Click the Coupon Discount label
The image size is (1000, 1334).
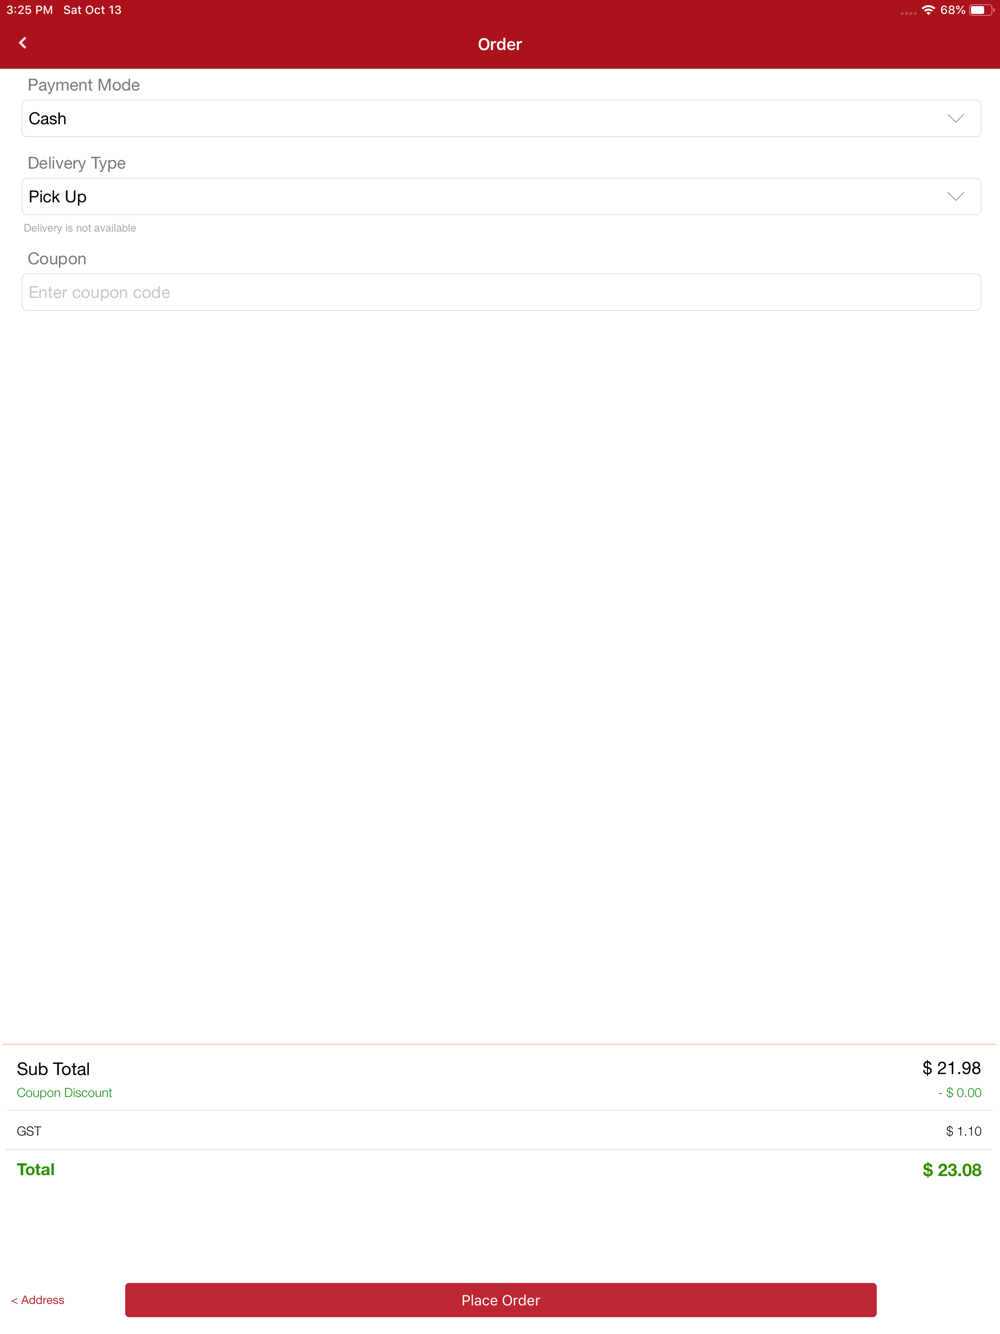point(64,1093)
